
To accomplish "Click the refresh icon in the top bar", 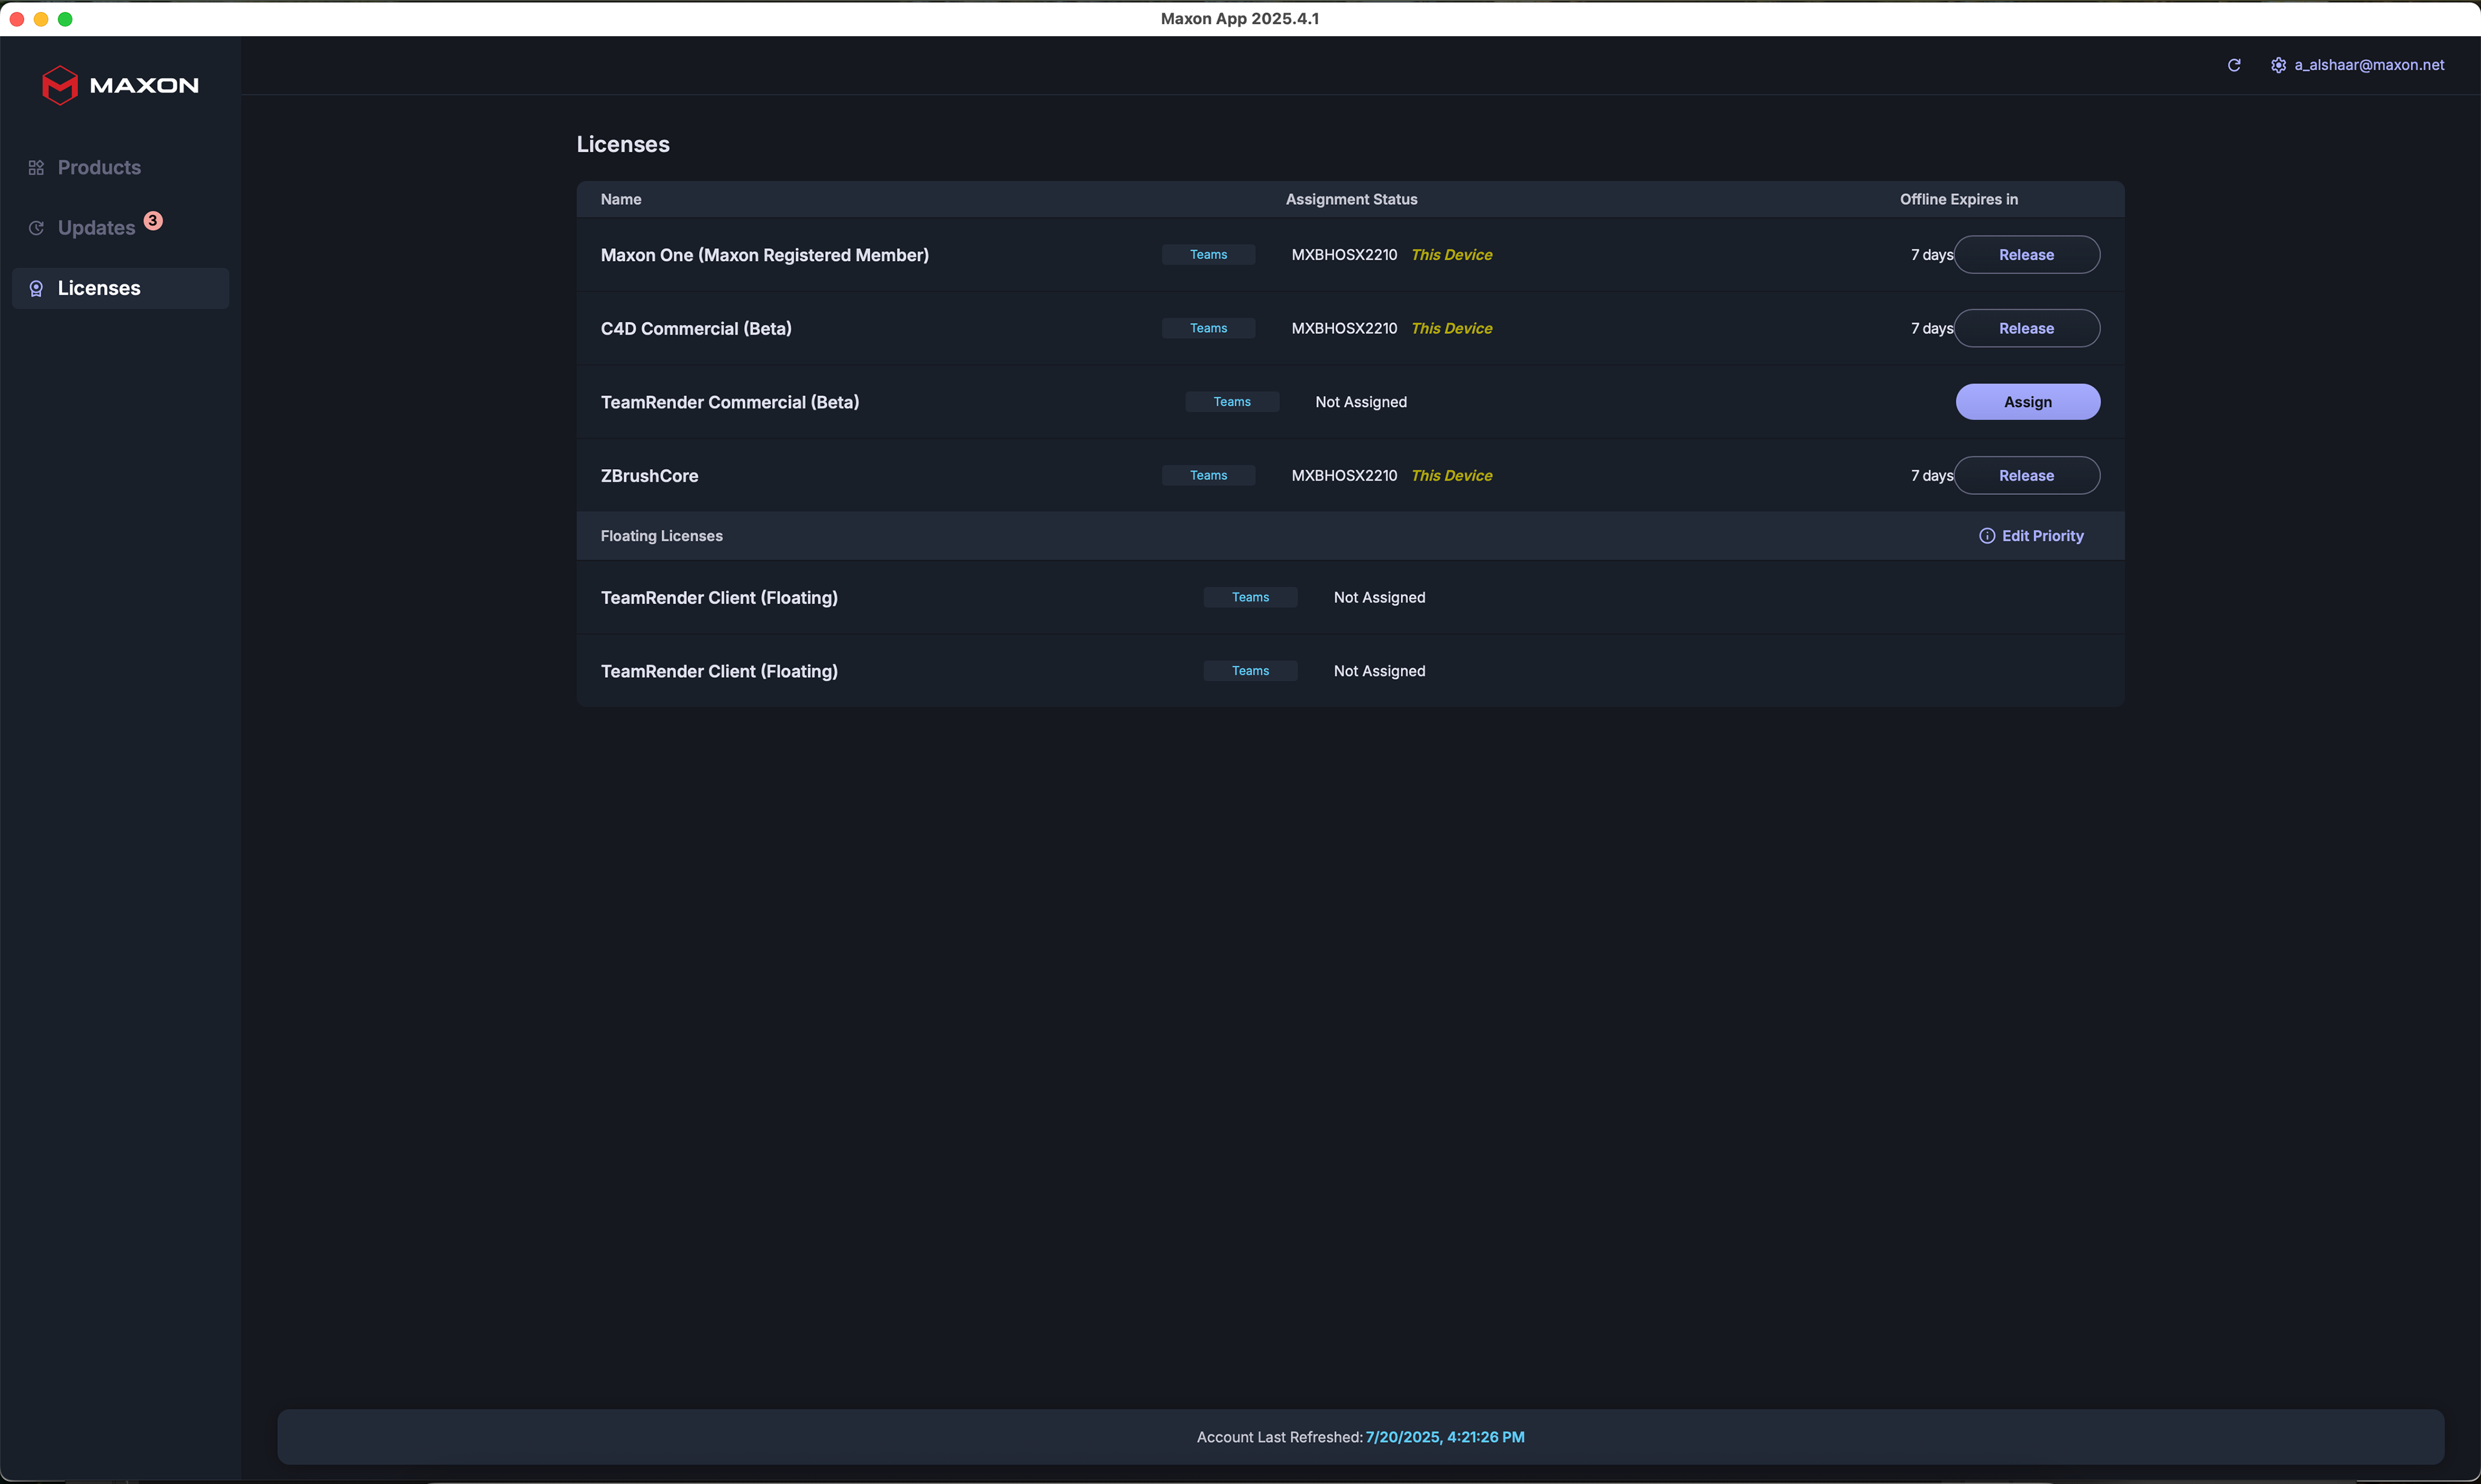I will (2234, 65).
